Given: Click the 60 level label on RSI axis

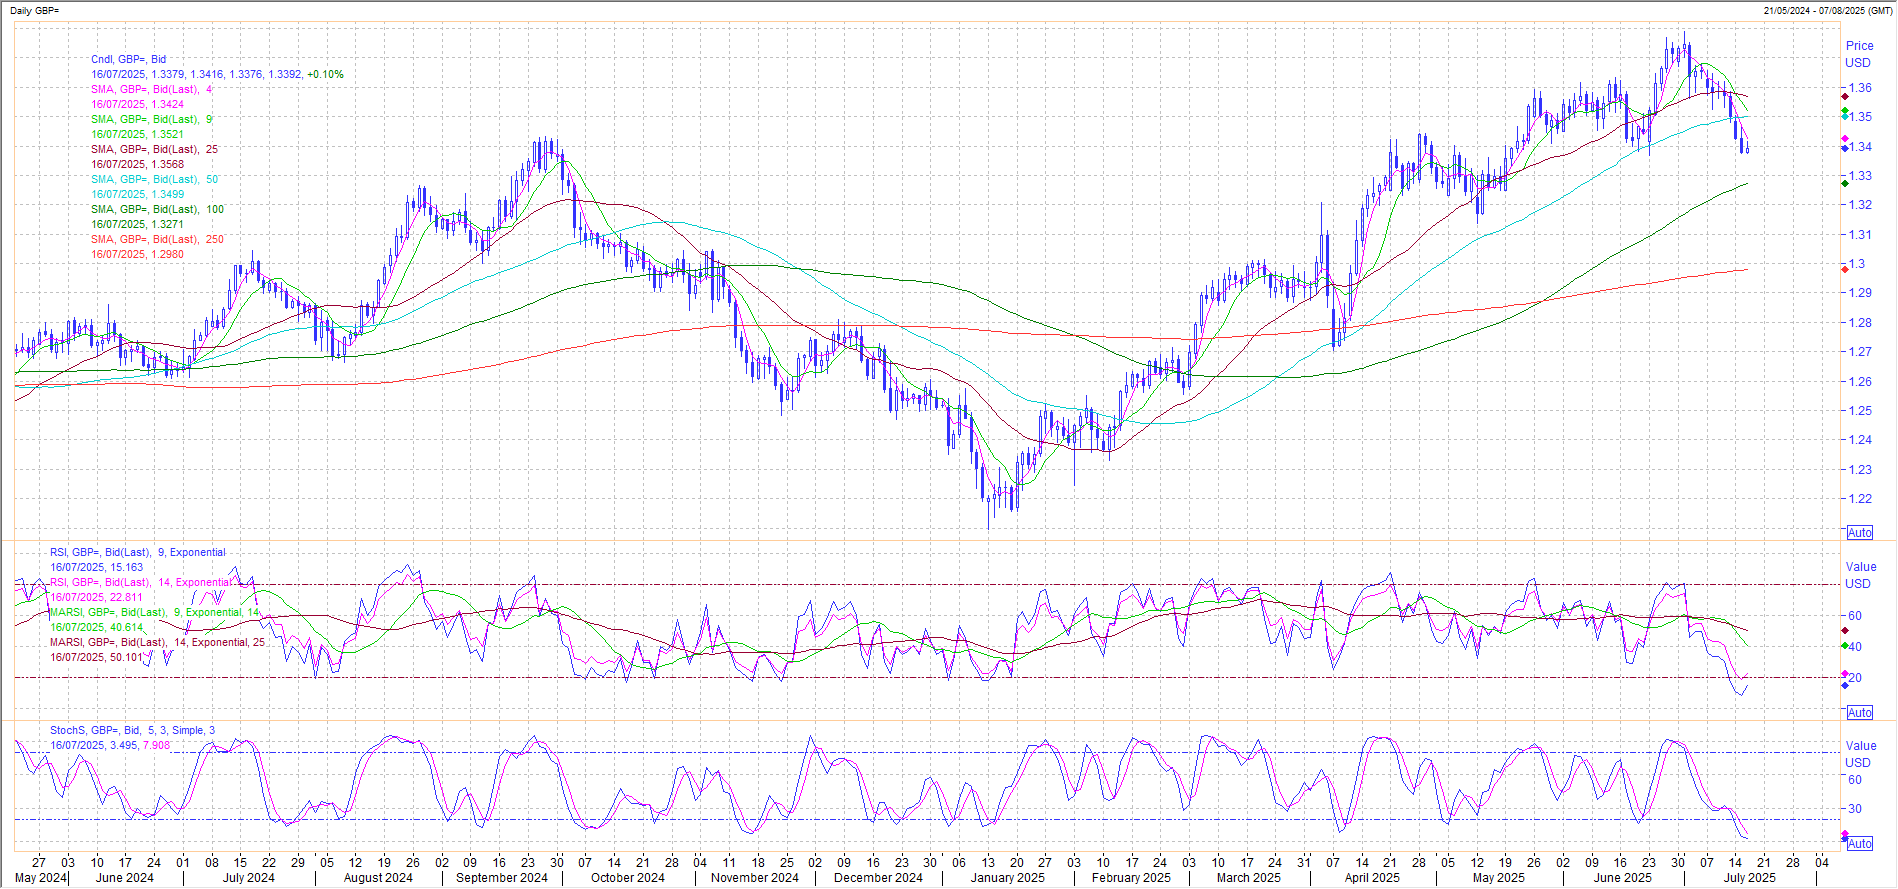Looking at the screenshot, I should click(1855, 616).
